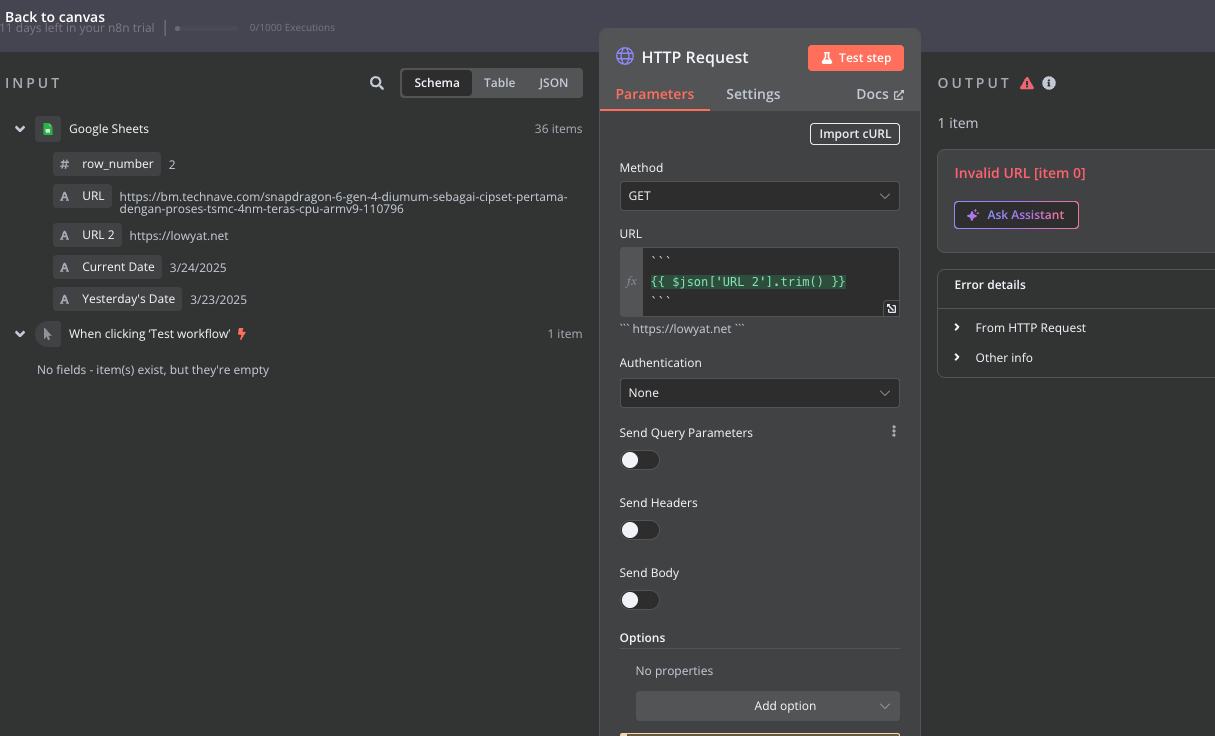Click the executions usage progress bar
The height and width of the screenshot is (736, 1215).
tap(208, 28)
